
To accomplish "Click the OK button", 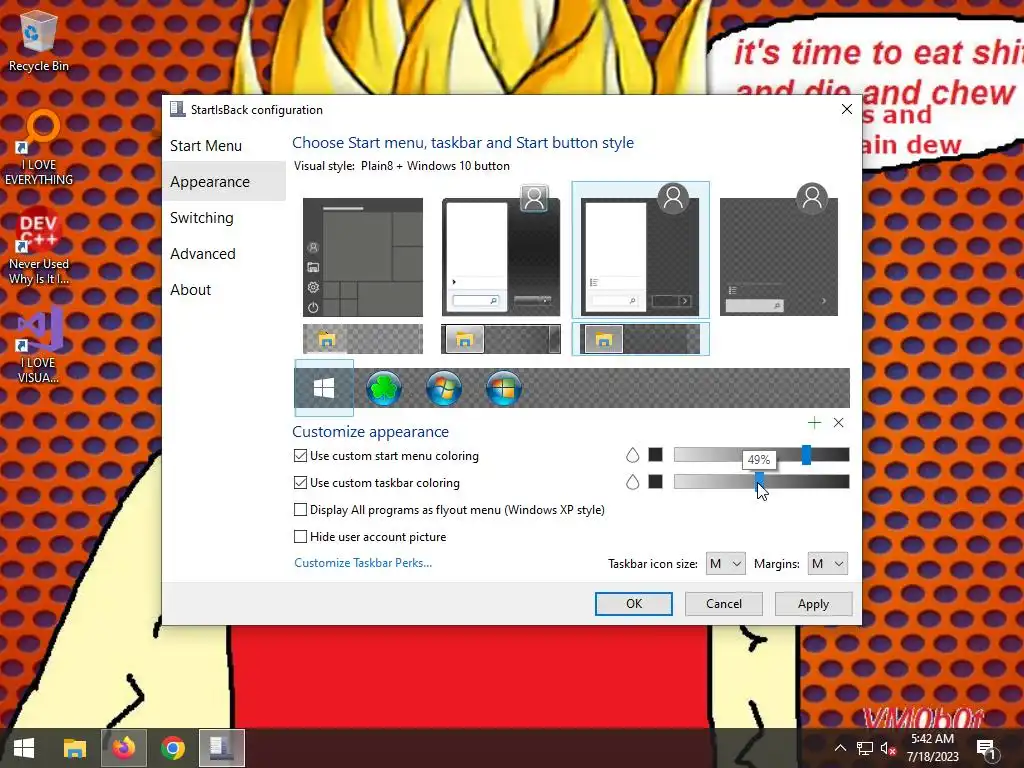I will pos(633,603).
